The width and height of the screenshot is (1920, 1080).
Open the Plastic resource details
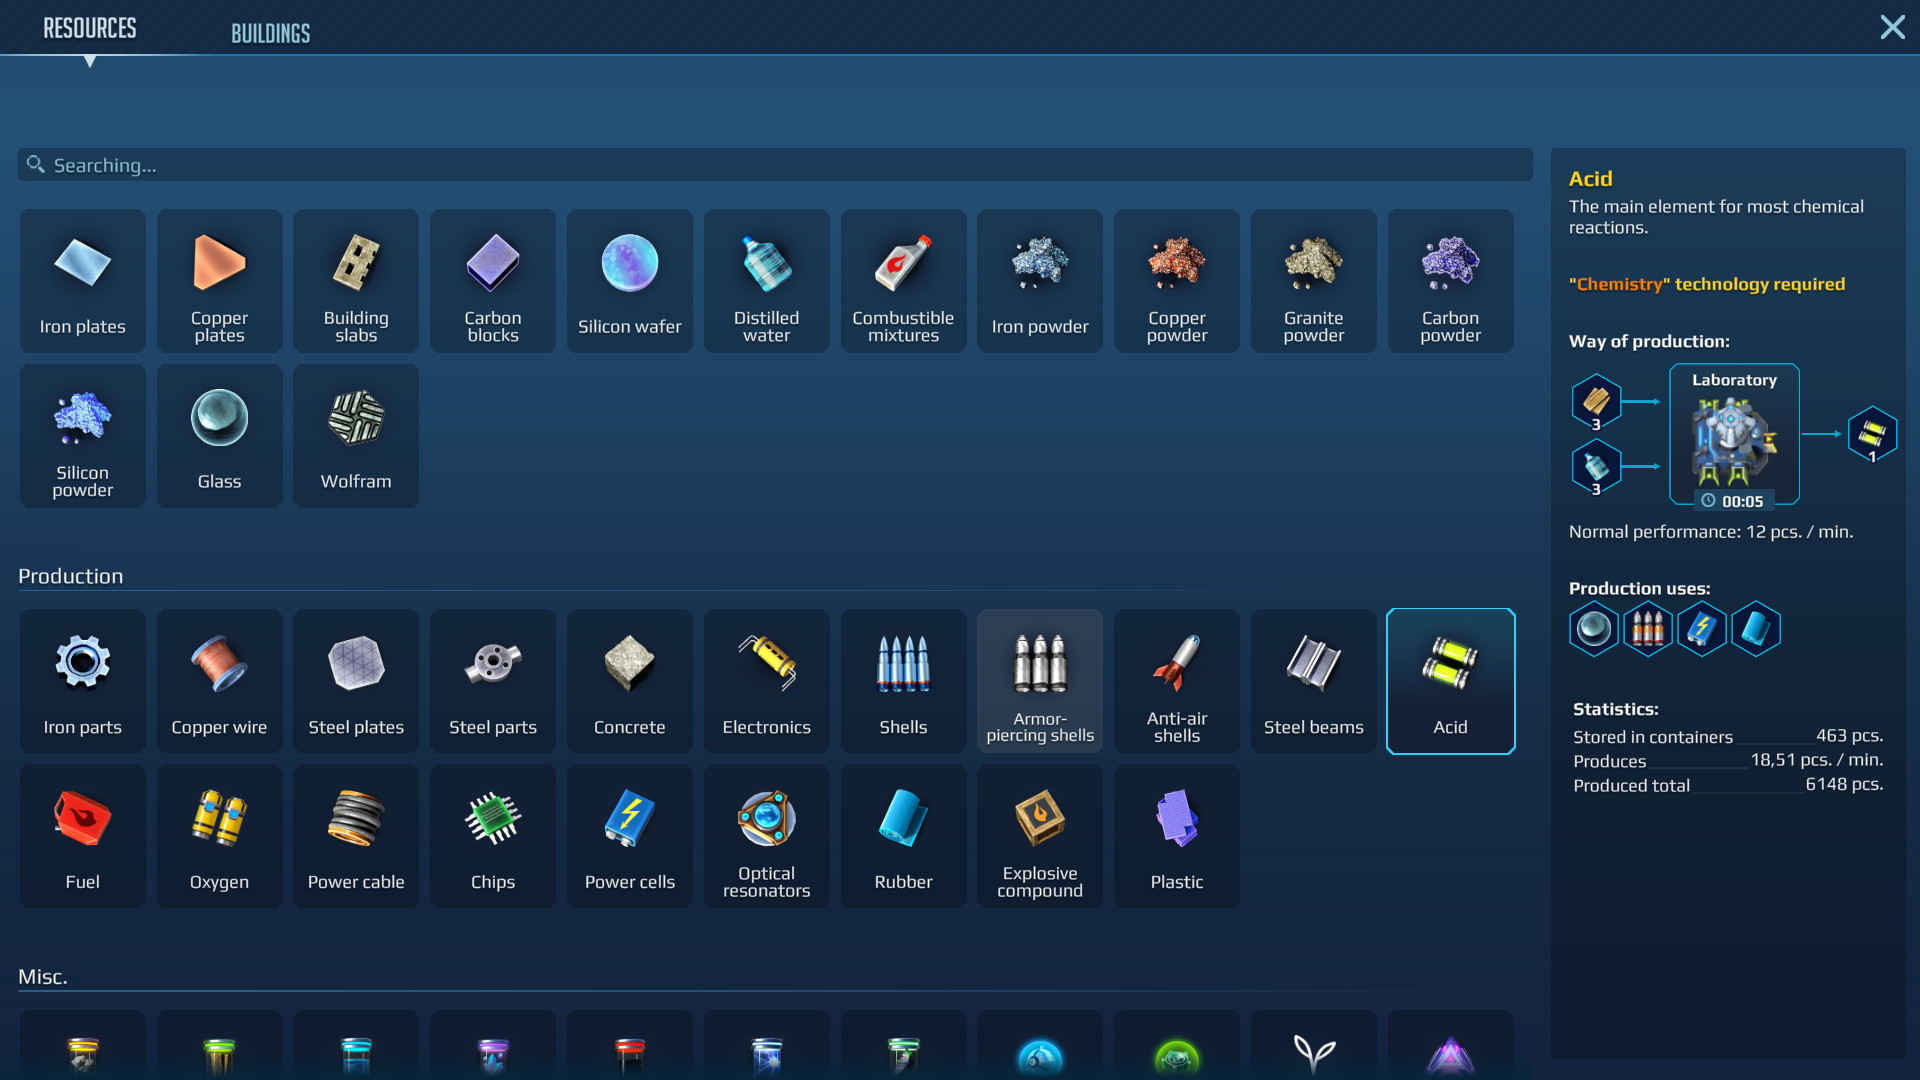coord(1176,836)
